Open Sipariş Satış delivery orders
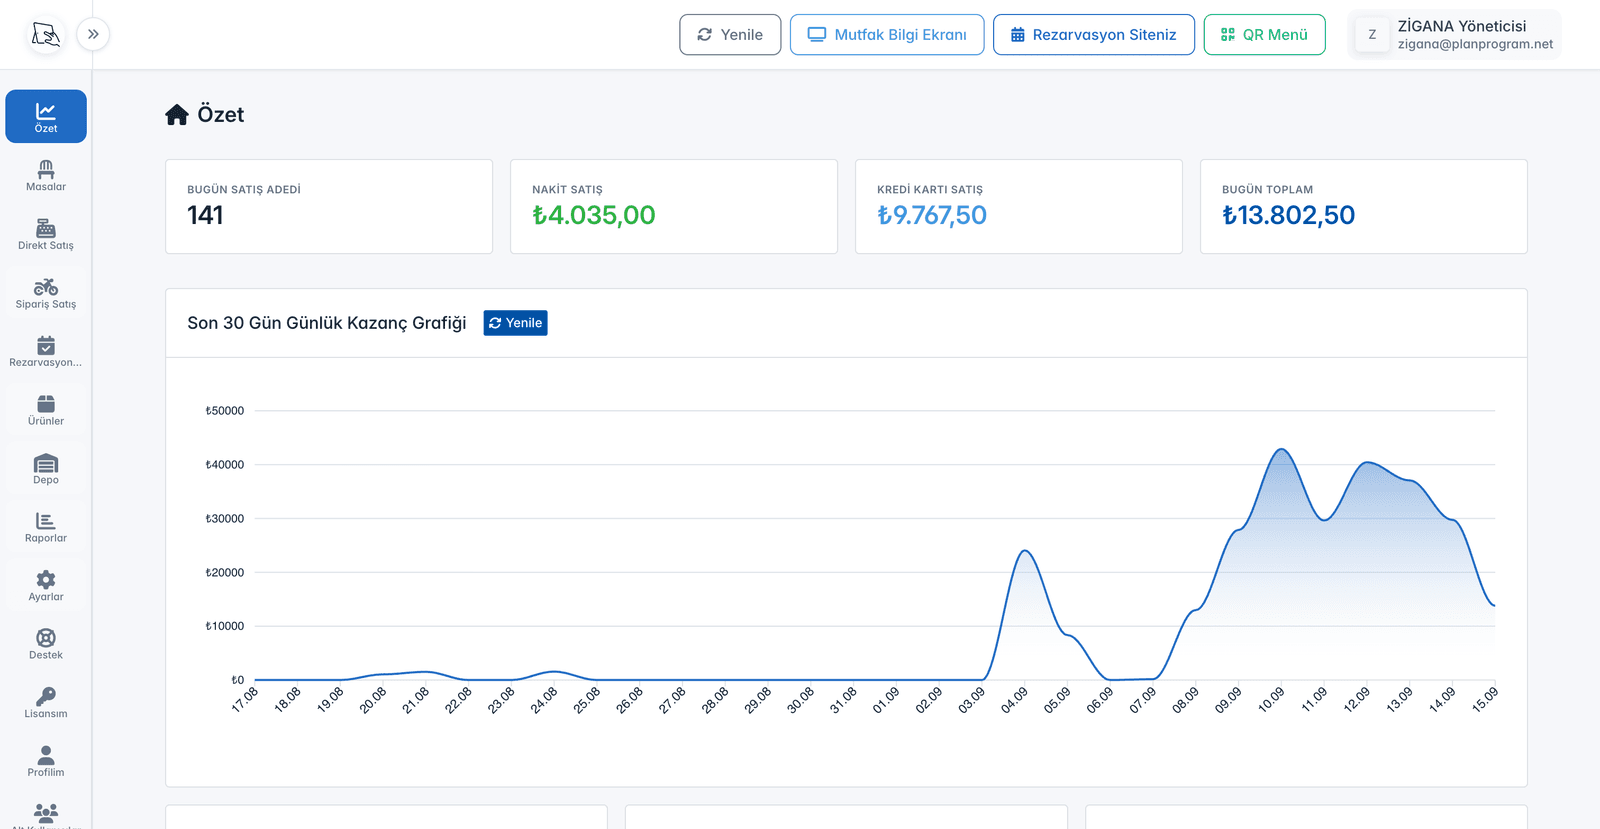Screen dimensions: 1600x829 click(46, 293)
